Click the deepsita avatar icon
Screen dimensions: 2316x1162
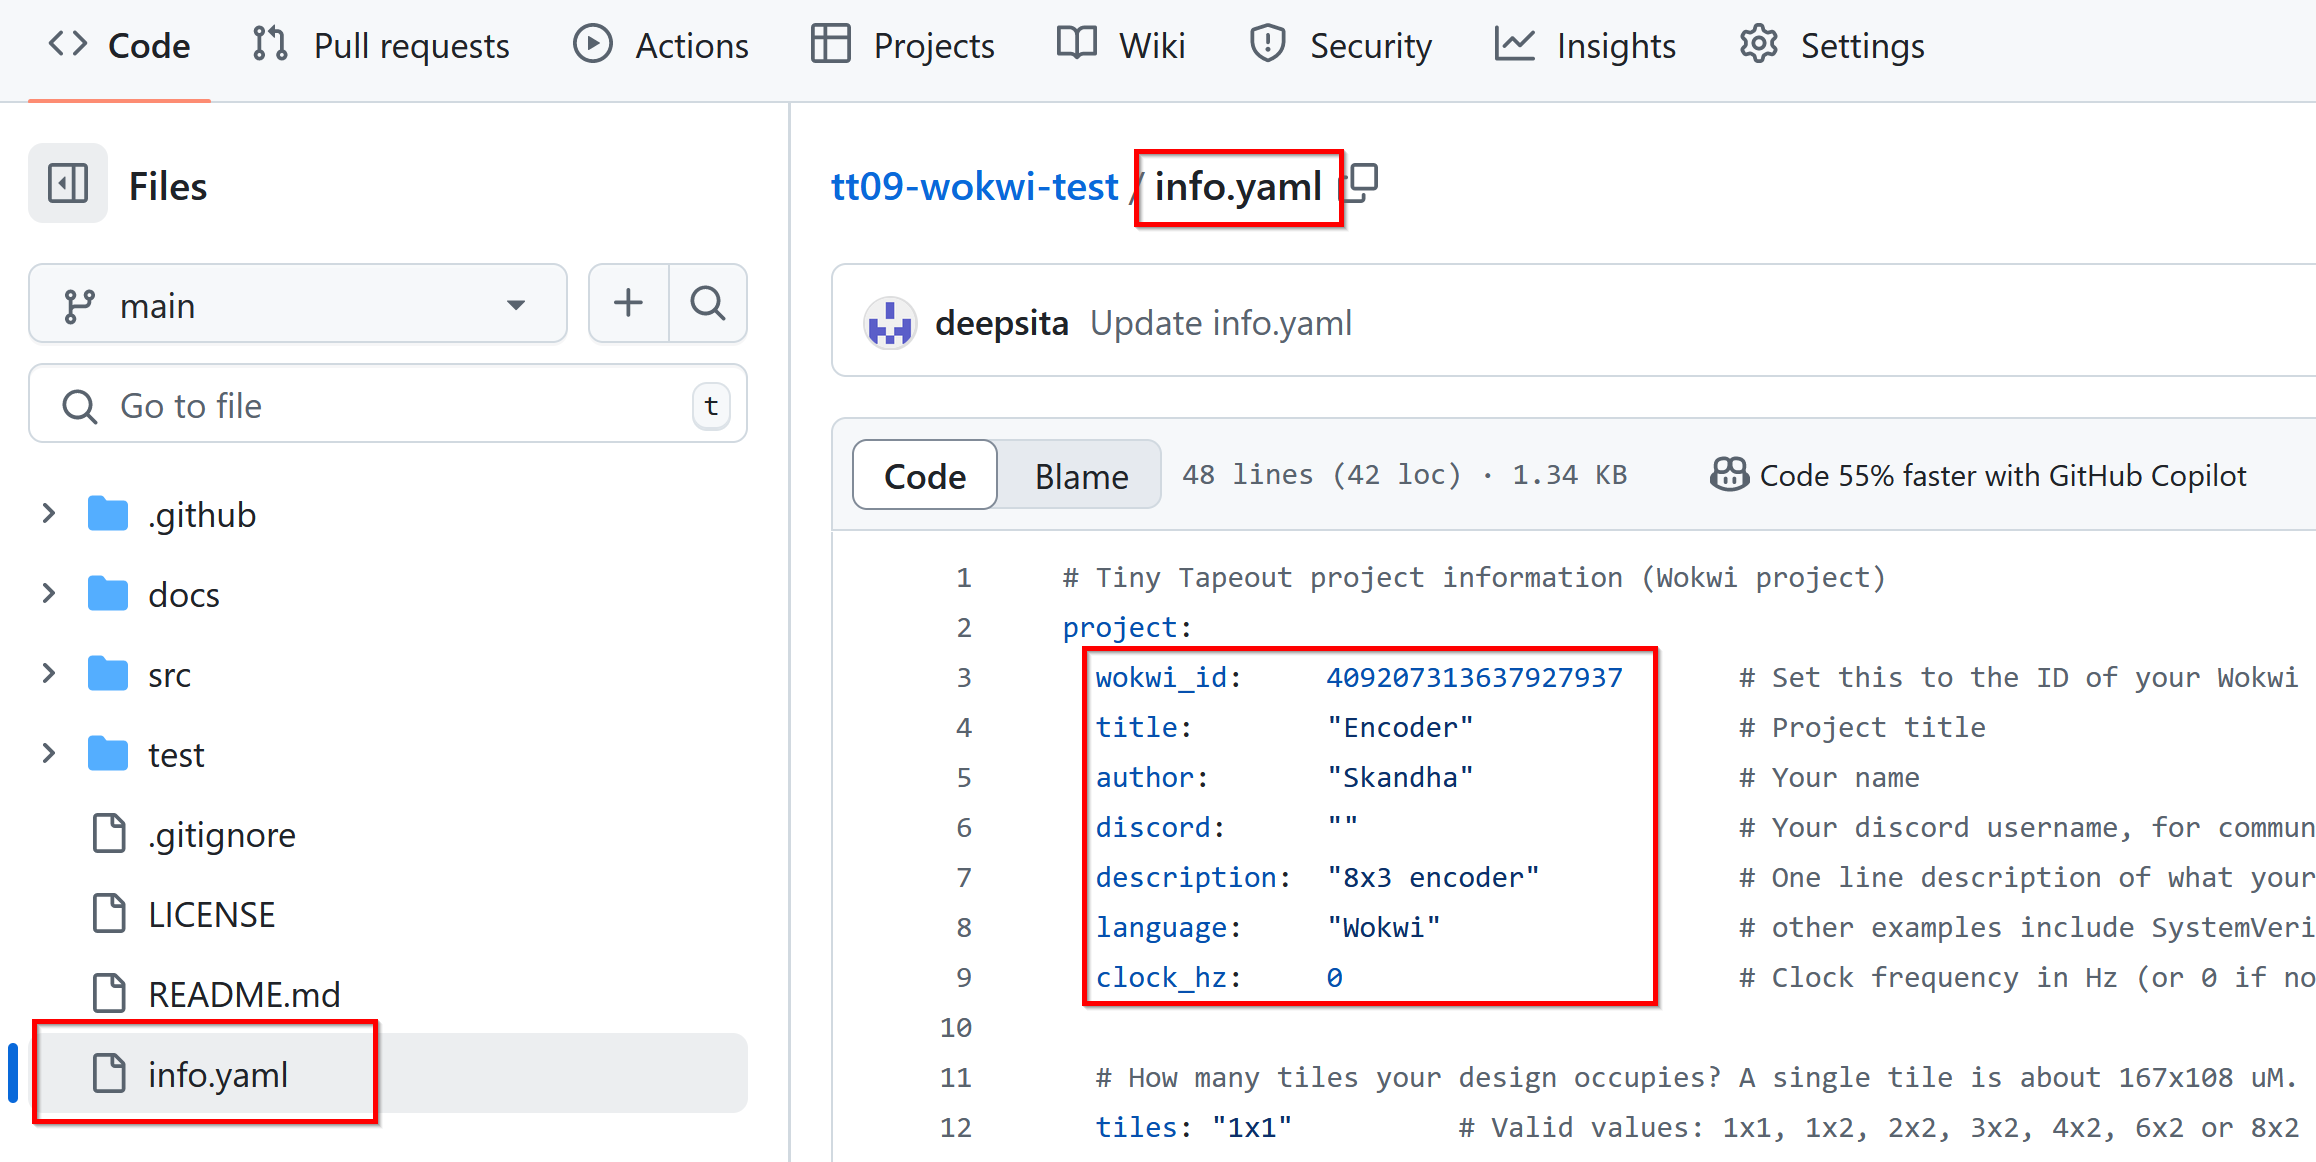pyautogui.click(x=889, y=324)
